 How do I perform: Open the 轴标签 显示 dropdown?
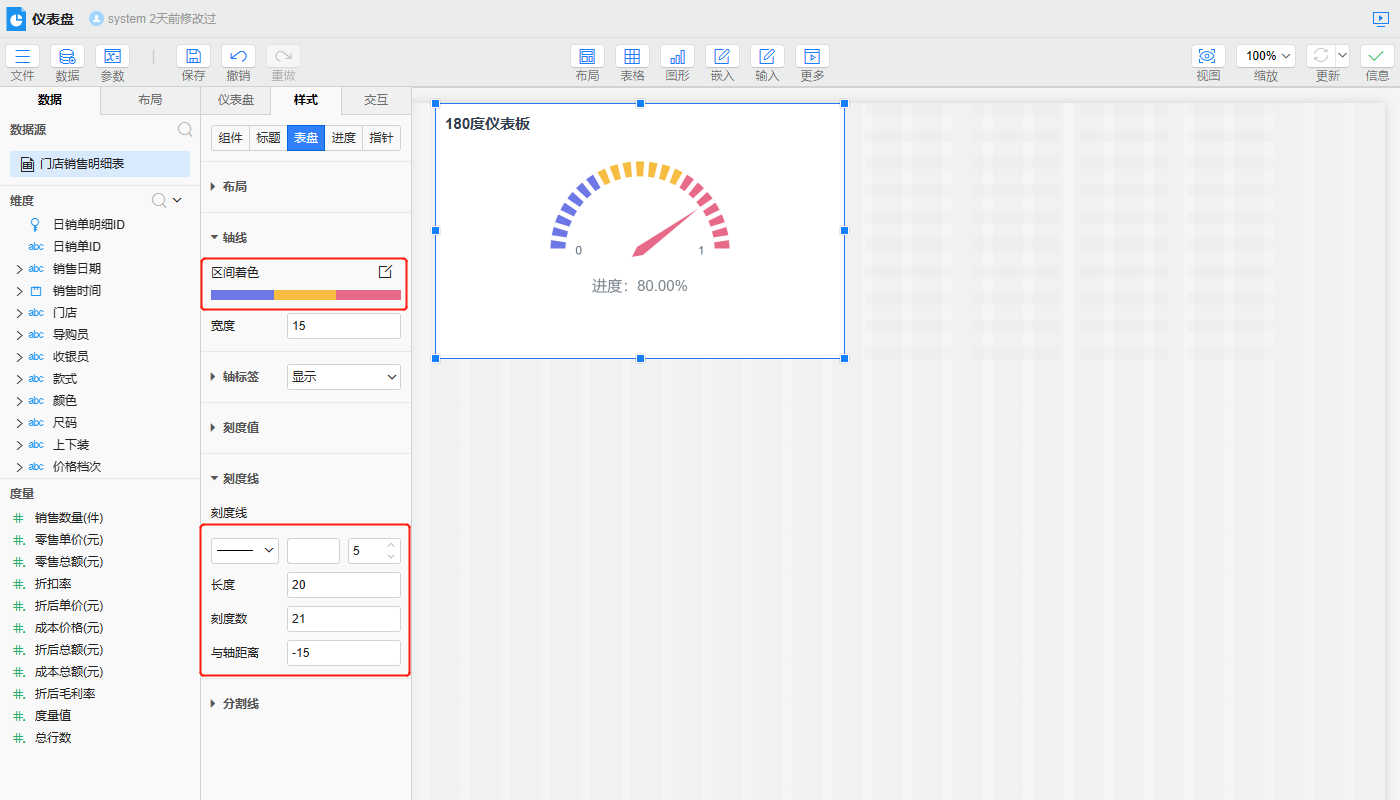click(x=343, y=377)
